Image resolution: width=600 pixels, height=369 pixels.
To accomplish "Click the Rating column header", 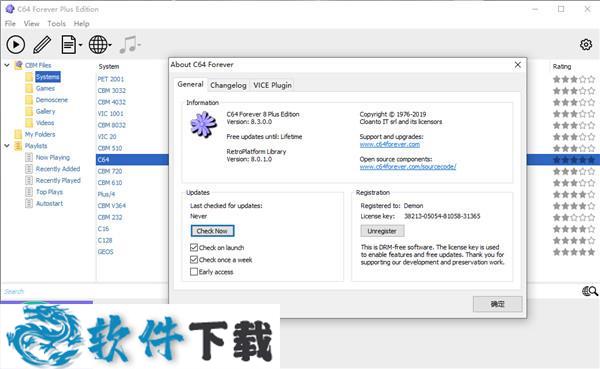I will click(562, 66).
